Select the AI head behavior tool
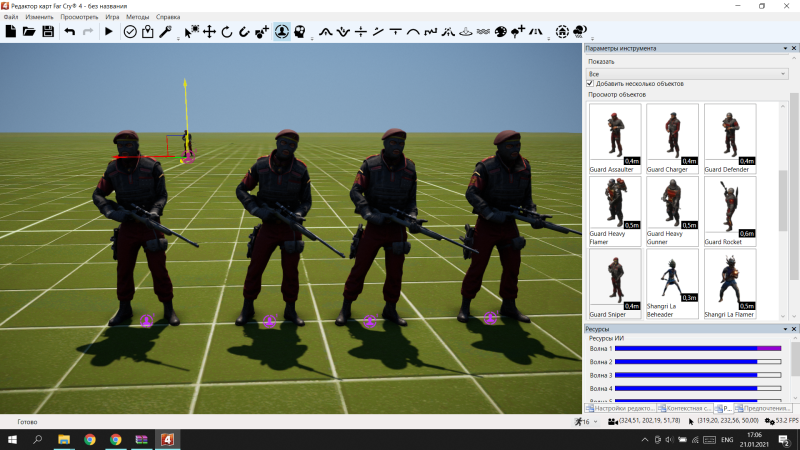 point(300,32)
